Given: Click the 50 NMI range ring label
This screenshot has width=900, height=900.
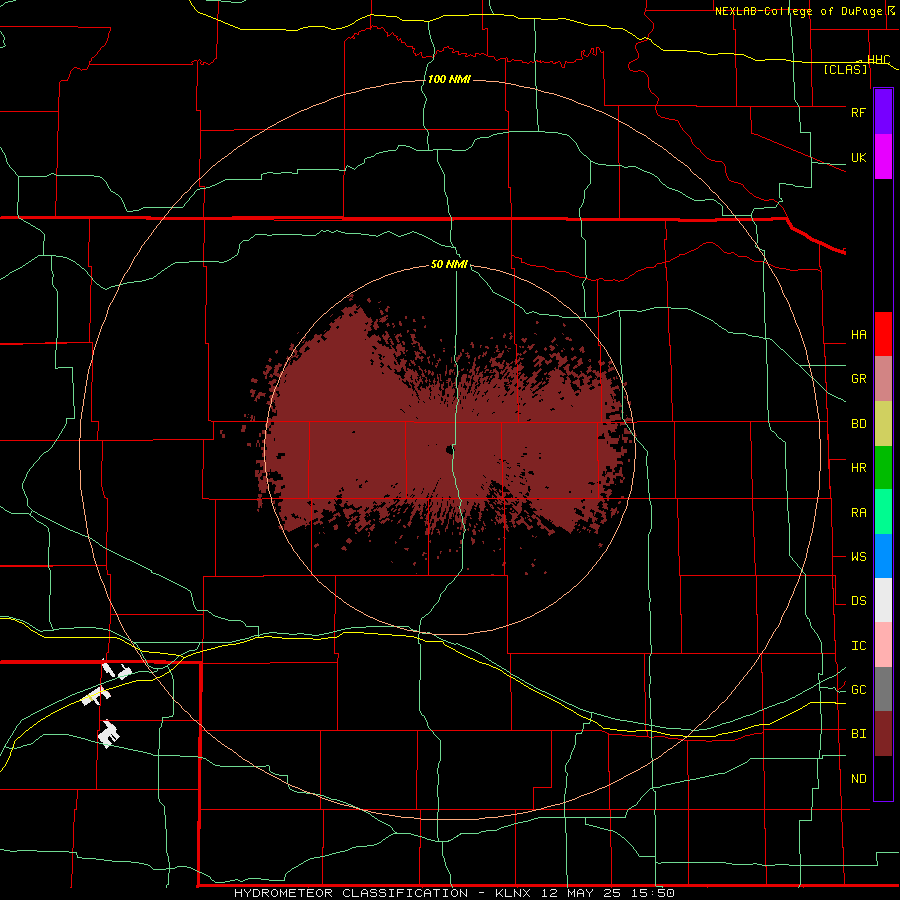Looking at the screenshot, I should pyautogui.click(x=449, y=265).
